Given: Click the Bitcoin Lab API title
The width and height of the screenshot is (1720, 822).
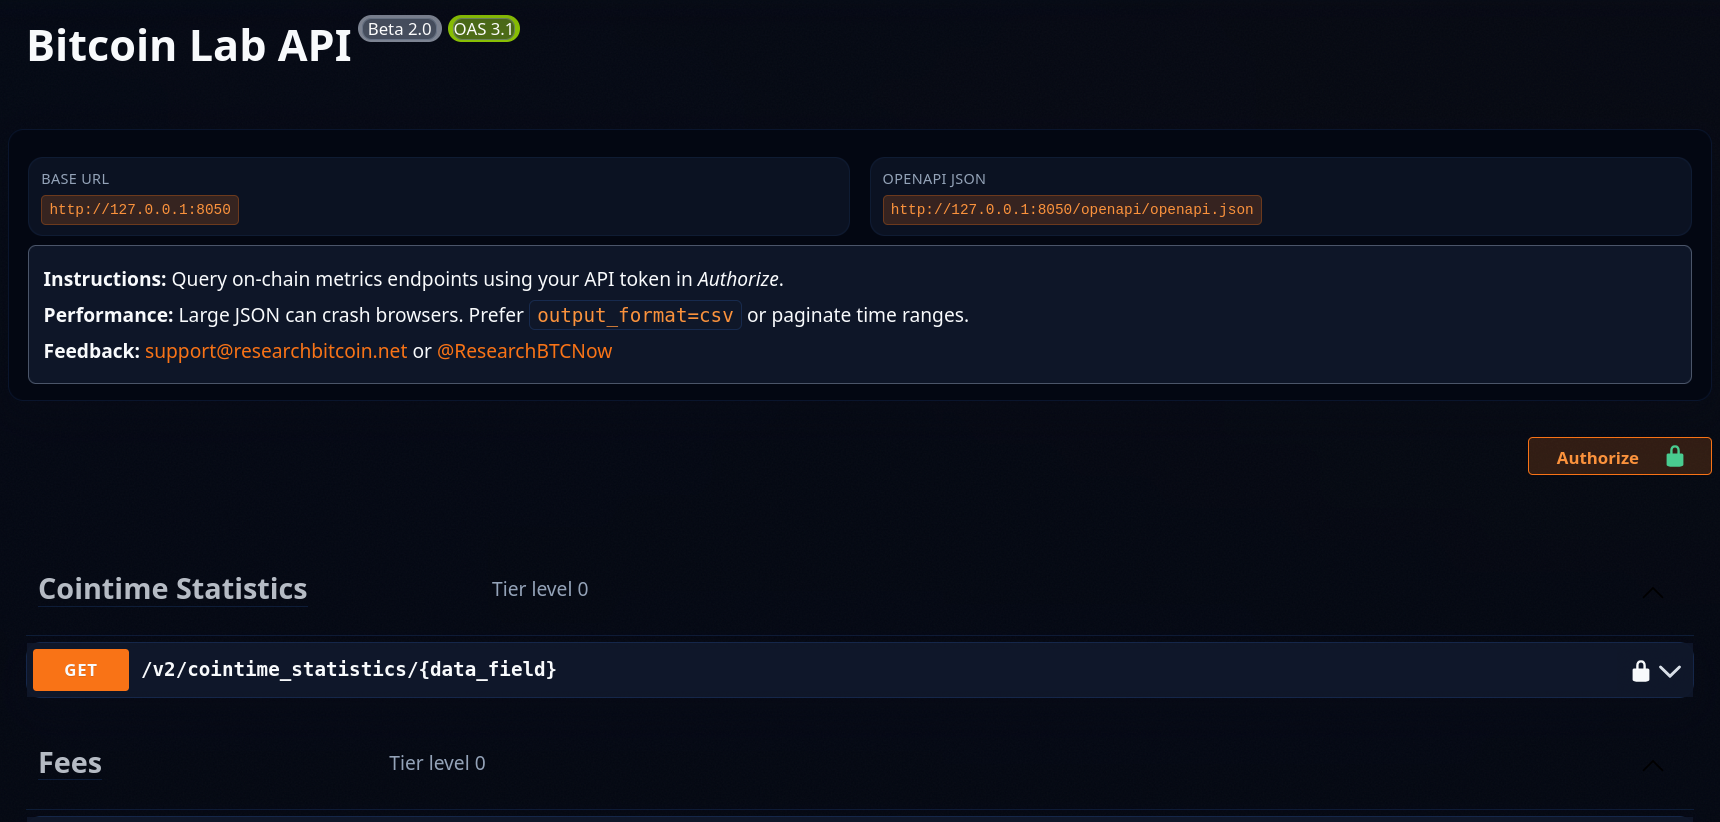Looking at the screenshot, I should tap(189, 46).
